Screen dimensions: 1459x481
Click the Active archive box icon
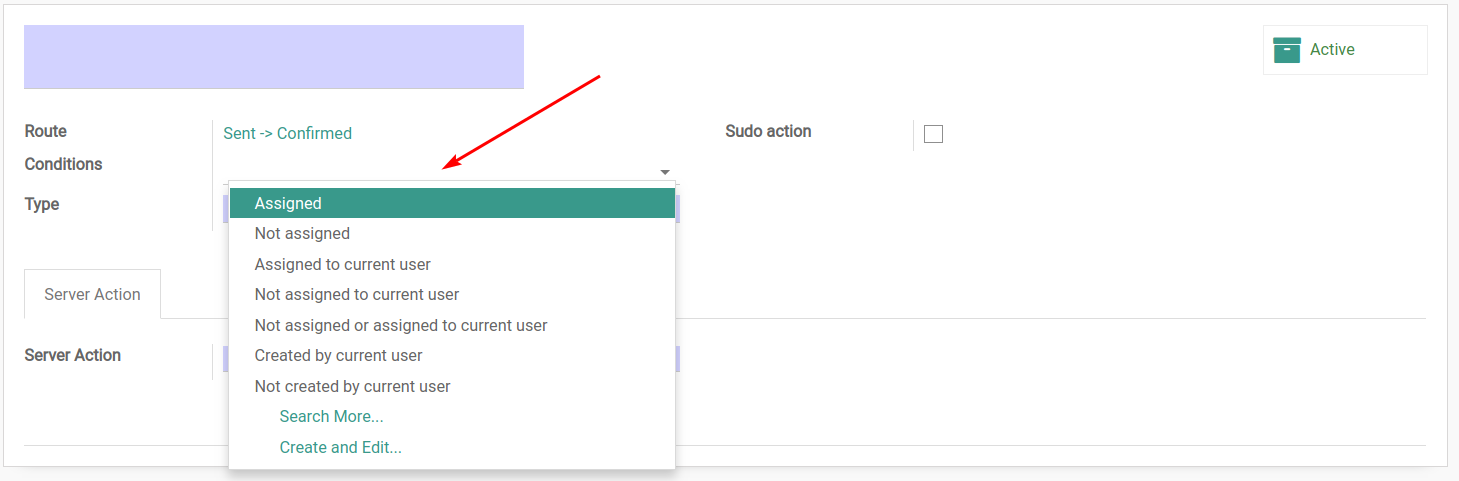click(x=1287, y=50)
